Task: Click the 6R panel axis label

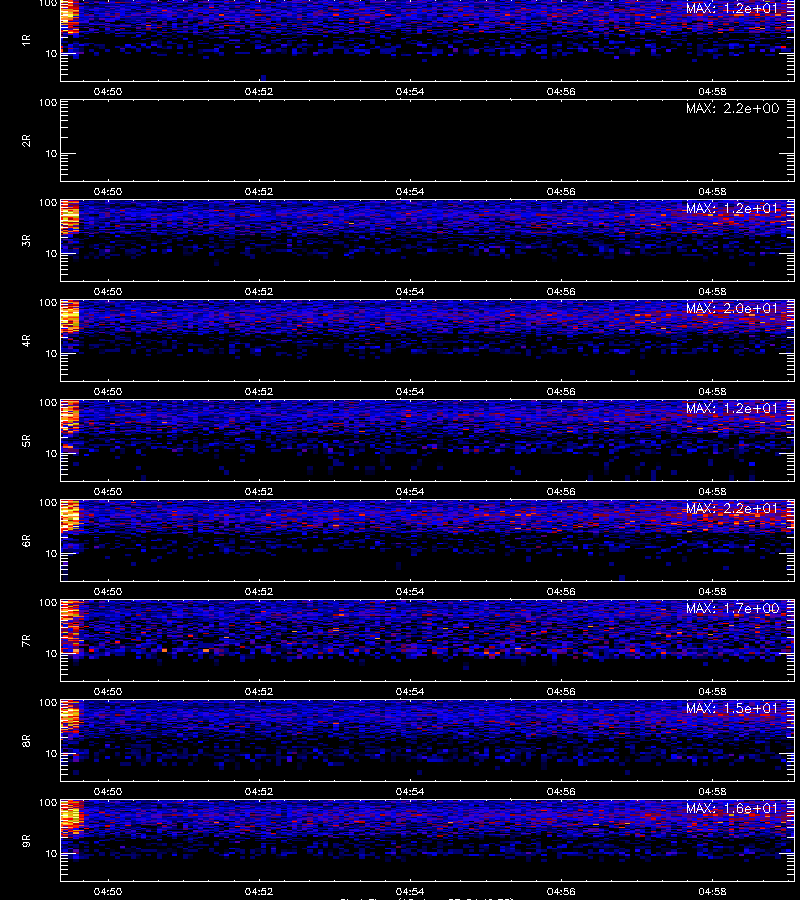Action: (26, 541)
